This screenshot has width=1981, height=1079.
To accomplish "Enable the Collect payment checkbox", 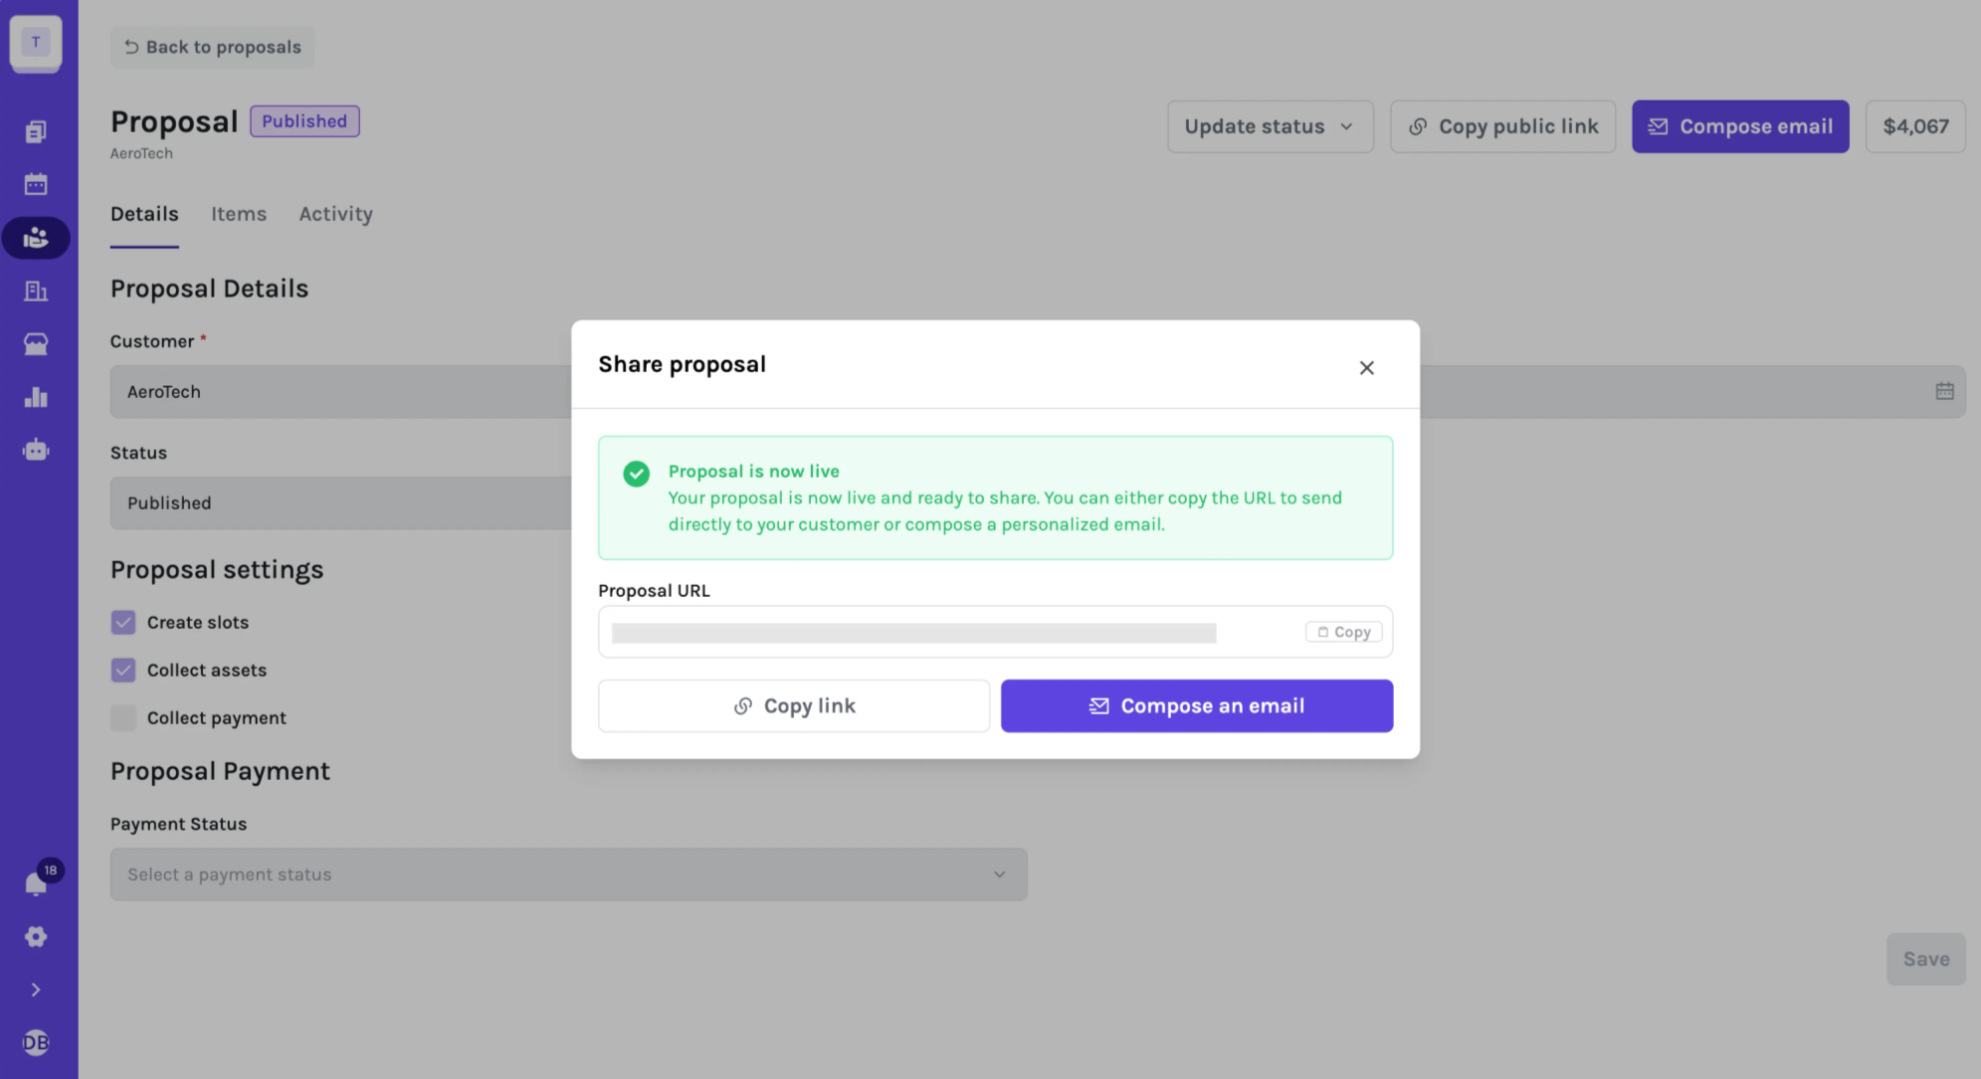I will pyautogui.click(x=123, y=718).
